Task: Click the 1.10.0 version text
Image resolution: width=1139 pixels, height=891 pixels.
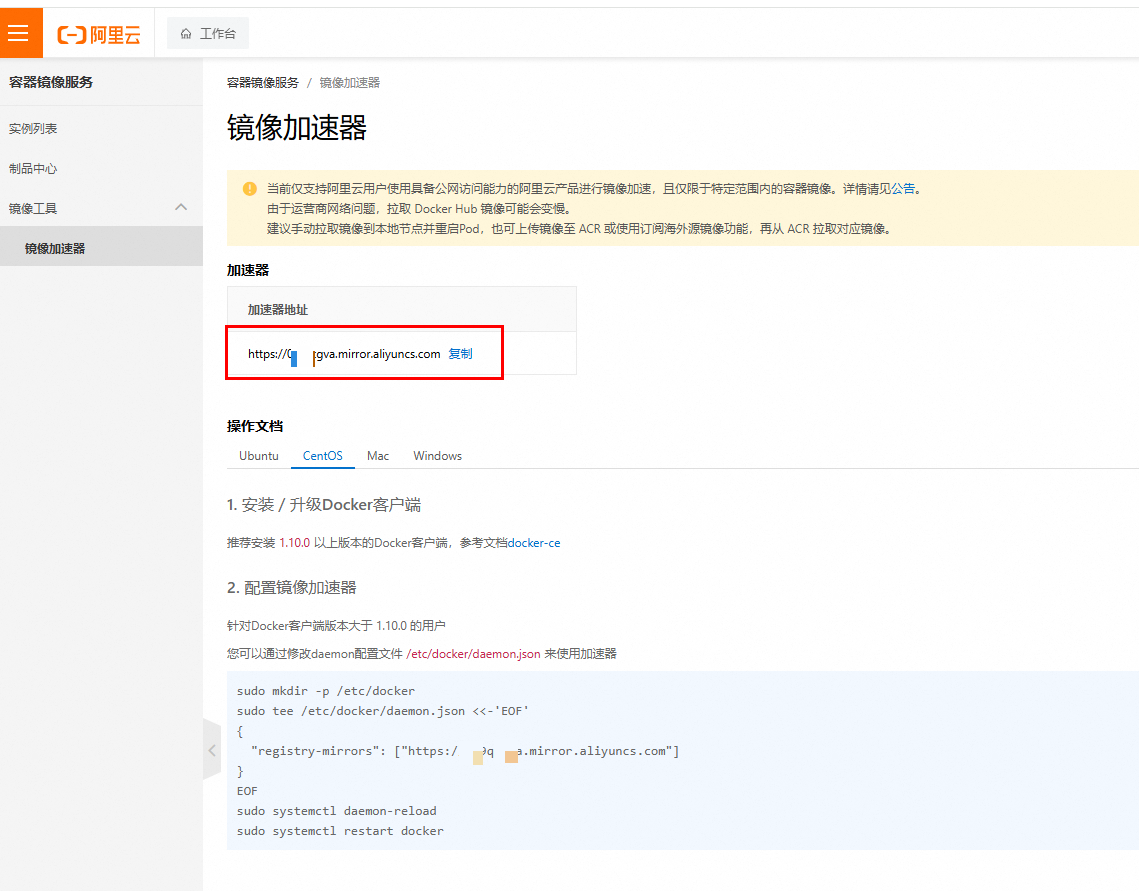Action: [294, 542]
